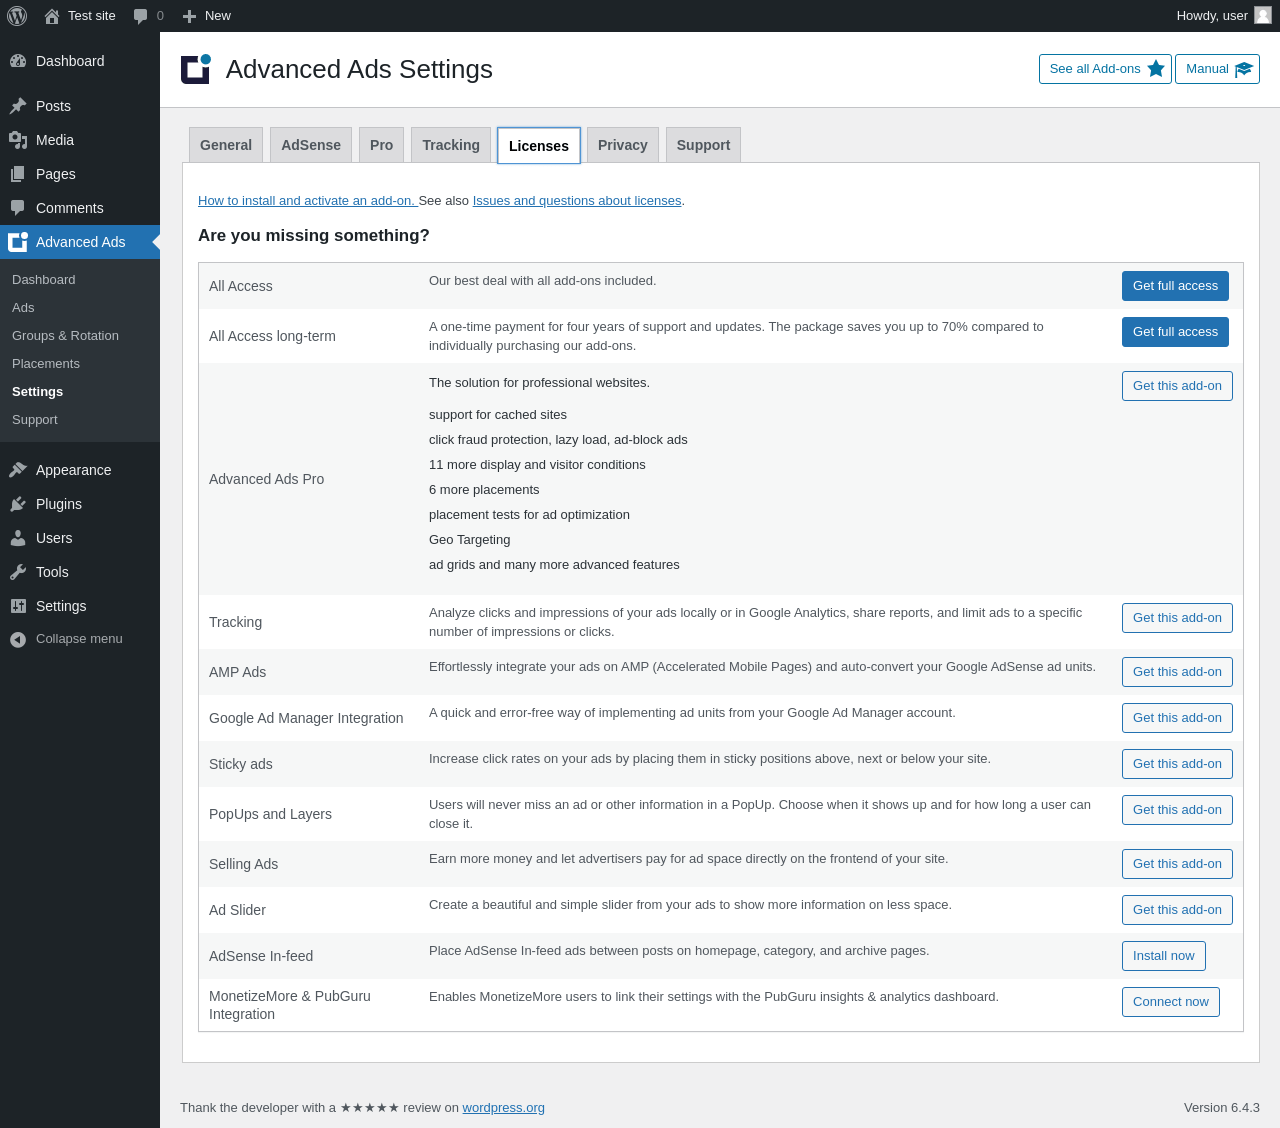The height and width of the screenshot is (1128, 1280).
Task: Follow the wordpress.org review link
Action: click(x=503, y=1108)
